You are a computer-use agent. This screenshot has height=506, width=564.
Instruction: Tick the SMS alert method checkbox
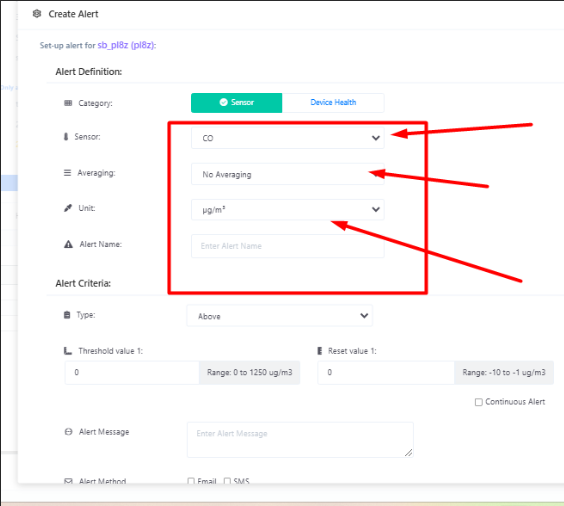click(x=227, y=481)
